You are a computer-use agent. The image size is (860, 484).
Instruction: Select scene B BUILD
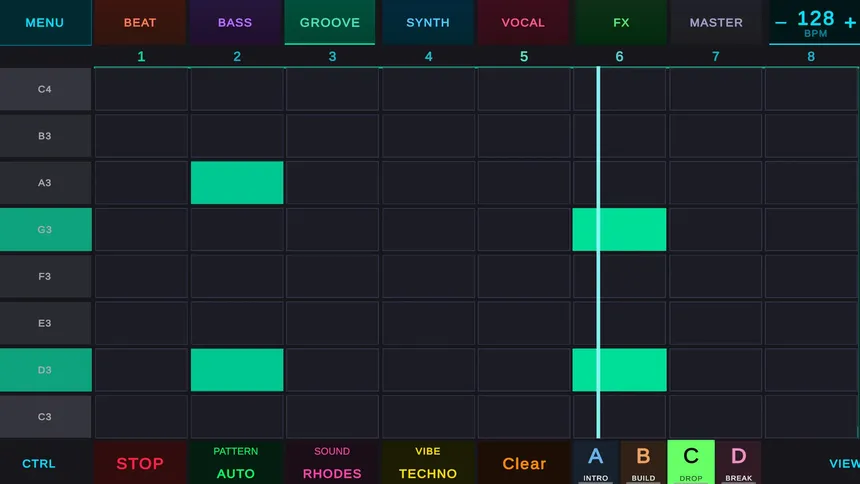[643, 462]
